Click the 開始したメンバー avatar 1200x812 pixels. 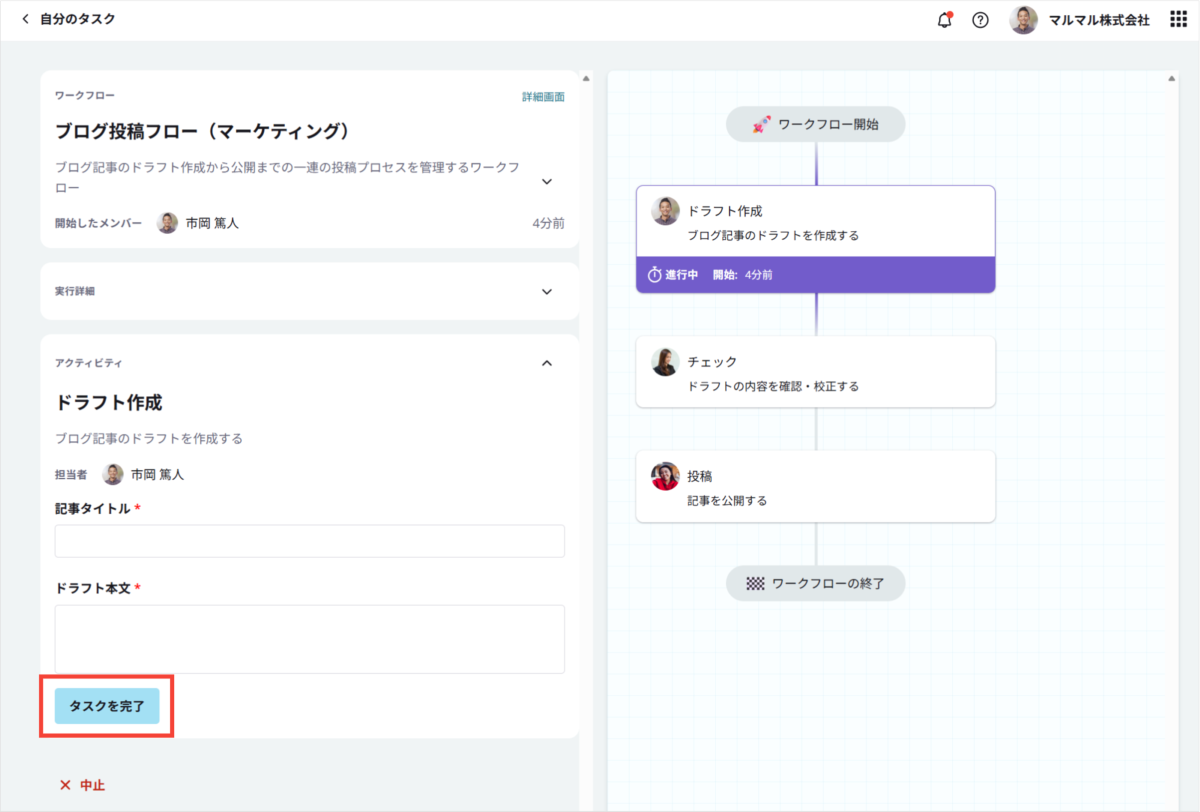tap(167, 223)
